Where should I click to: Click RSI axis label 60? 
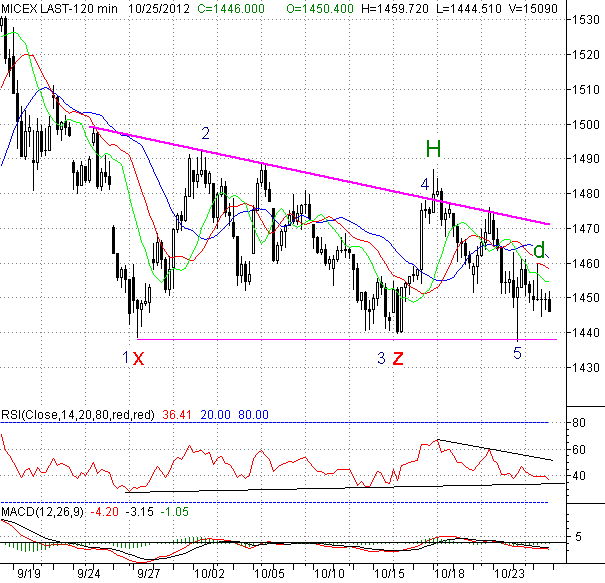click(579, 450)
